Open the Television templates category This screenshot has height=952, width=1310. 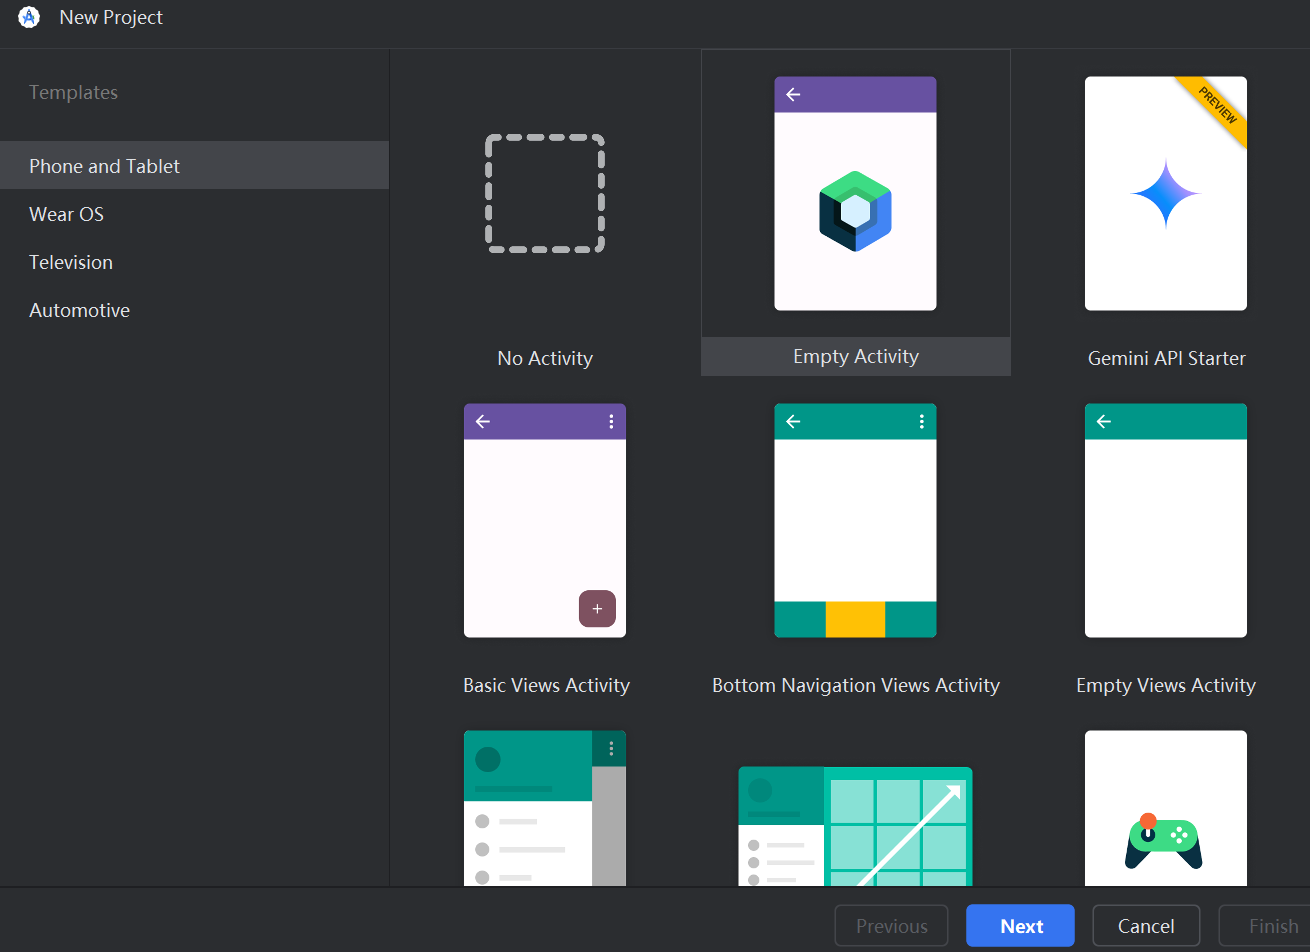pyautogui.click(x=194, y=262)
